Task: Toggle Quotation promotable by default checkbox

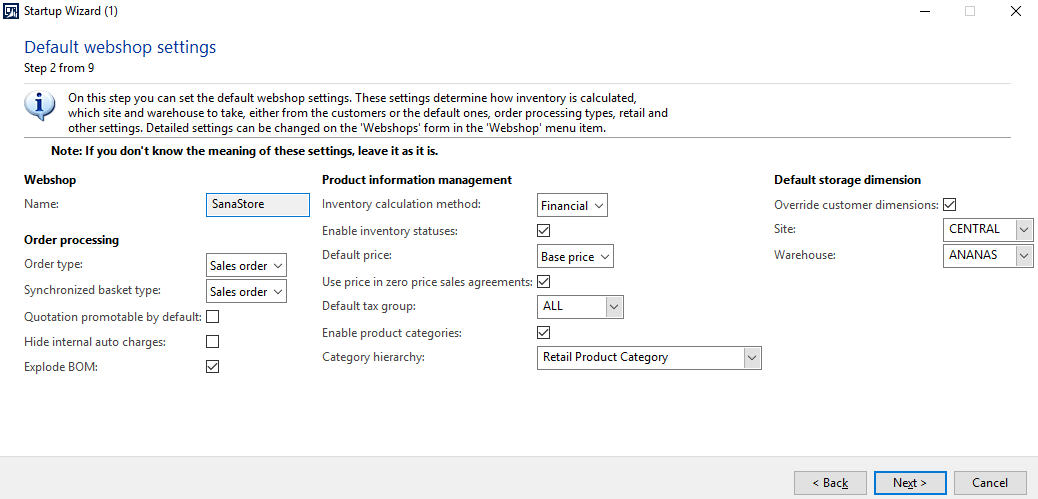Action: [x=212, y=317]
